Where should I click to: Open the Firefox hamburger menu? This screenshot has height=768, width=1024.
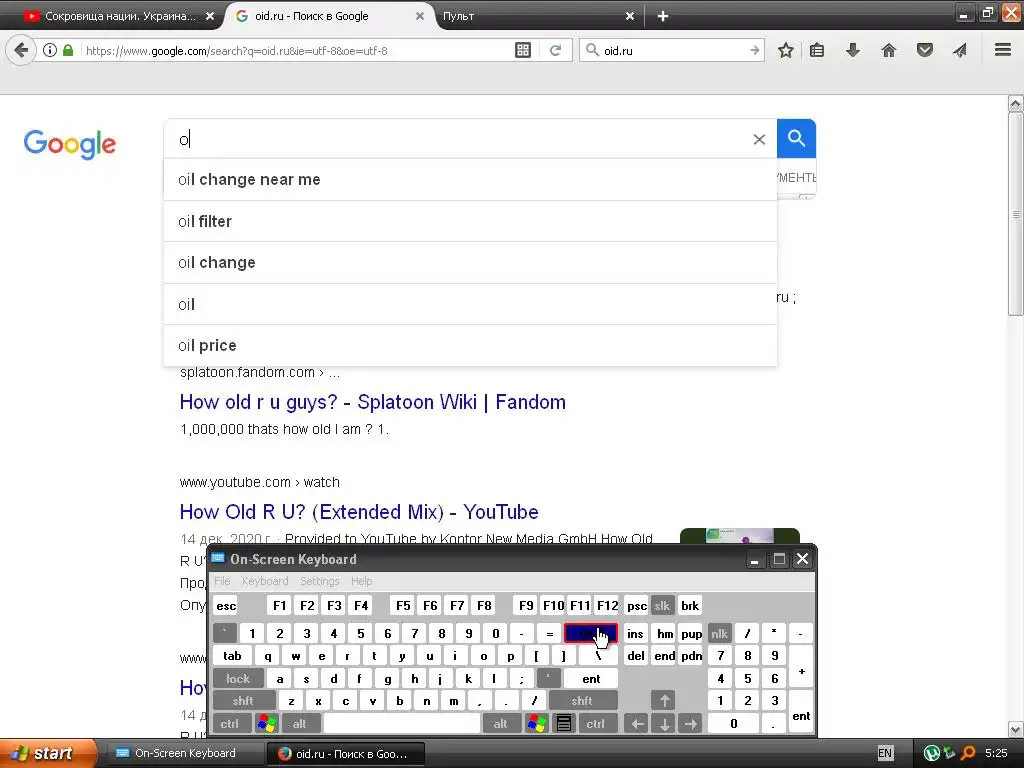click(1003, 50)
